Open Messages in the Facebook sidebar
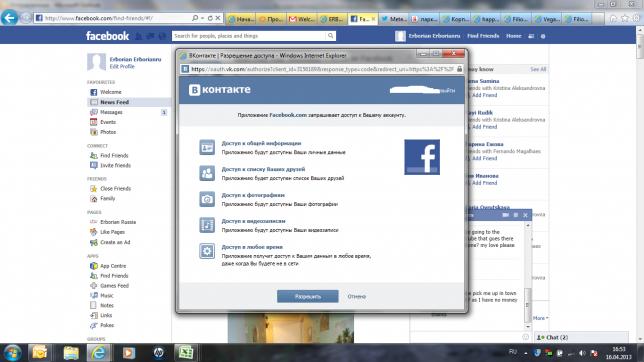Screen dimensions: 644x362 tap(111, 112)
